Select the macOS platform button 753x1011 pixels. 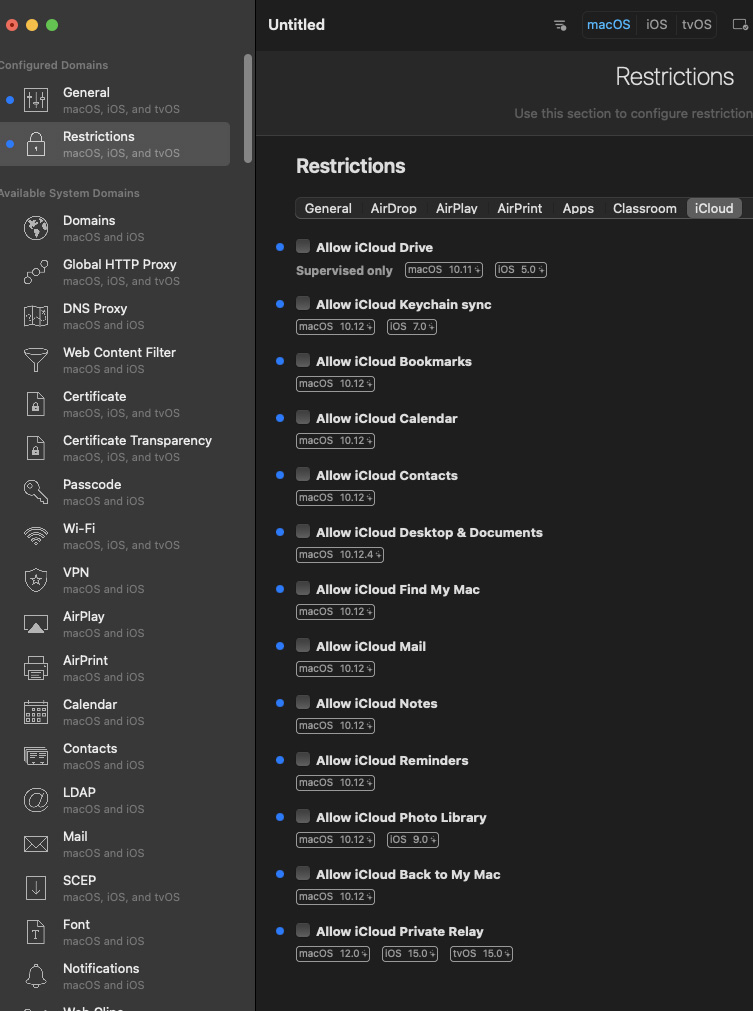point(609,25)
